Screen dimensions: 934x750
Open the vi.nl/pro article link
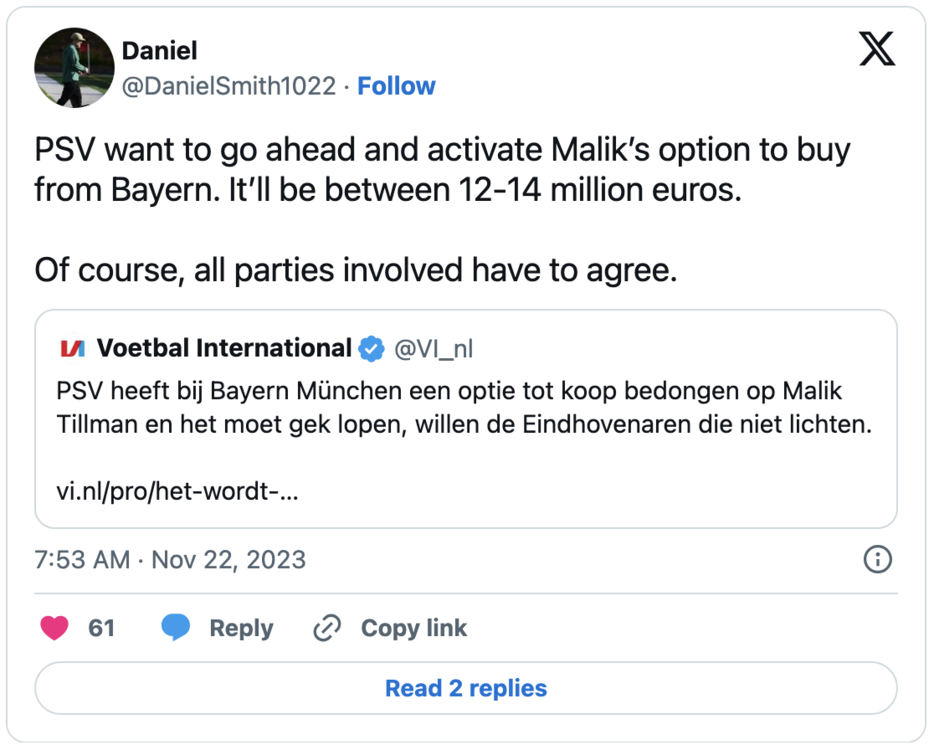[x=180, y=493]
